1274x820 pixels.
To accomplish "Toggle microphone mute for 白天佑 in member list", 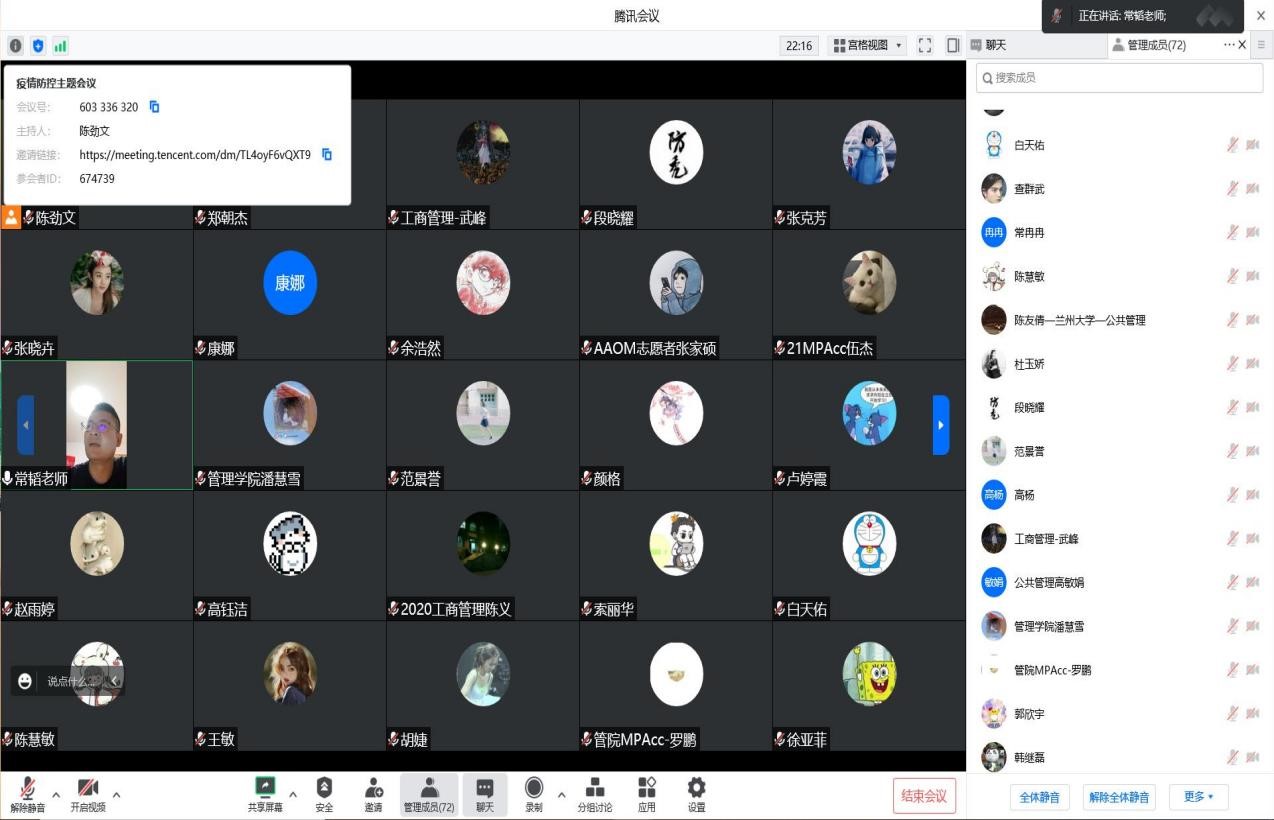I will (1233, 145).
